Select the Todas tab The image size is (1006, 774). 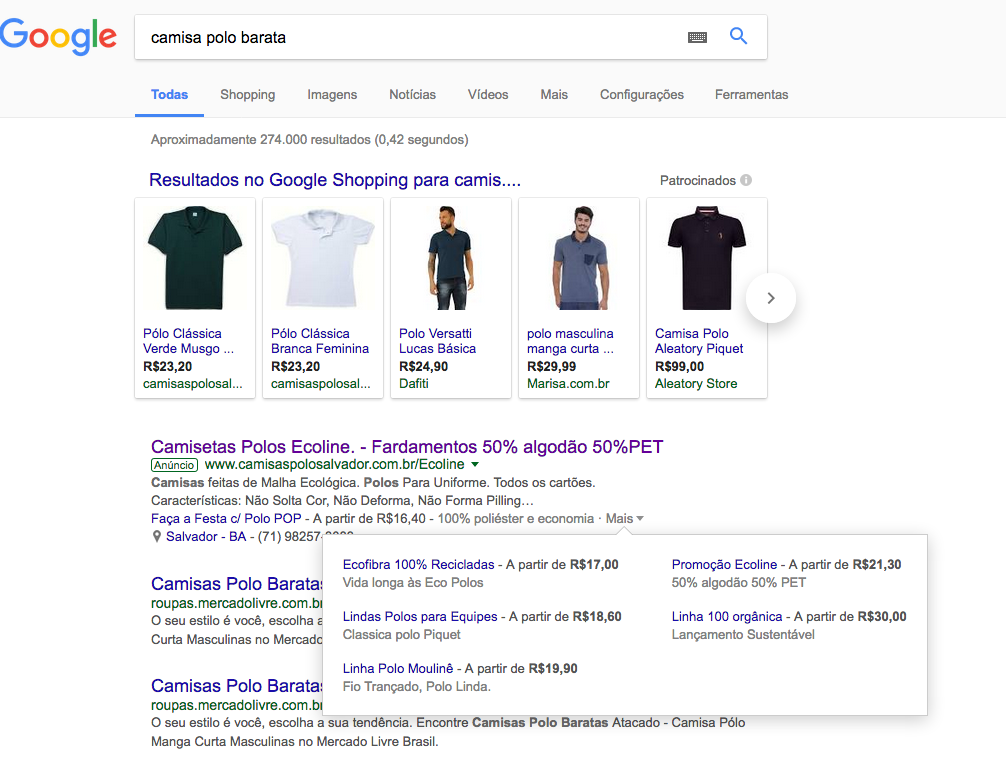pyautogui.click(x=169, y=94)
